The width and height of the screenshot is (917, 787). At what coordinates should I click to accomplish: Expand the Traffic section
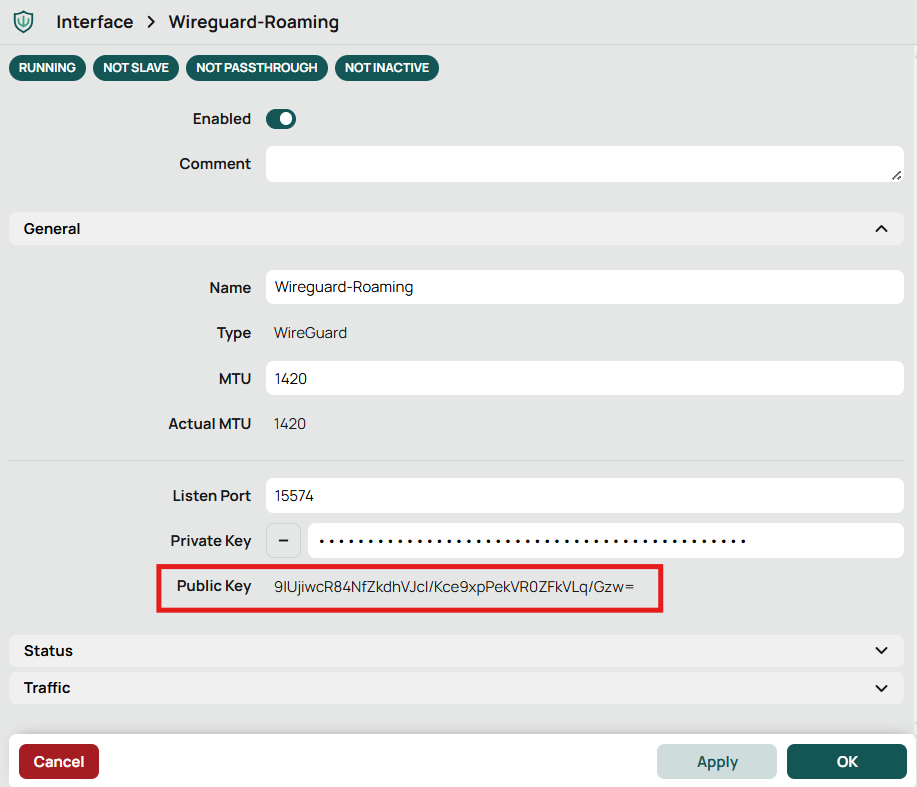456,688
